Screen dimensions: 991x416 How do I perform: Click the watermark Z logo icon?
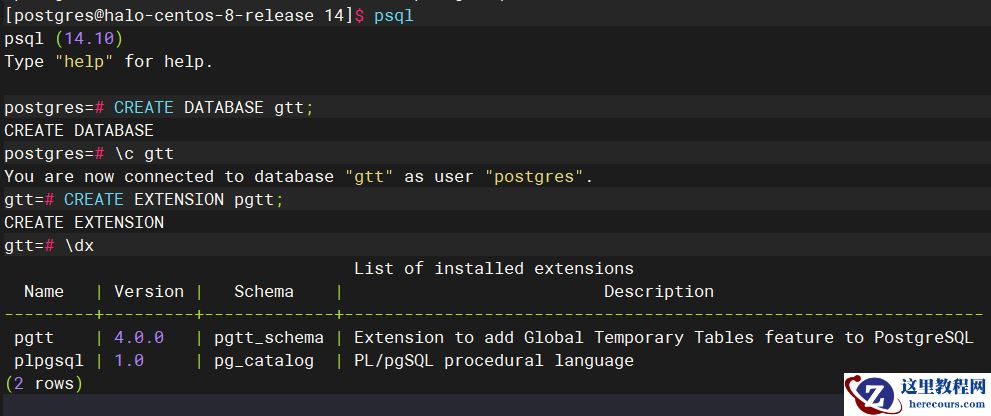click(873, 394)
